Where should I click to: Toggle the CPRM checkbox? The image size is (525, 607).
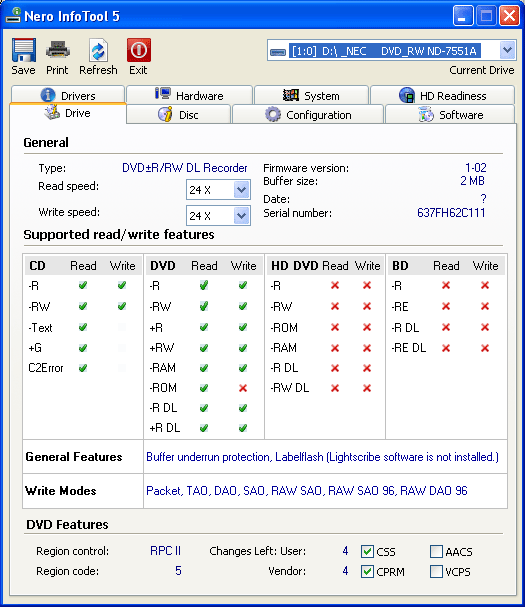[367, 571]
